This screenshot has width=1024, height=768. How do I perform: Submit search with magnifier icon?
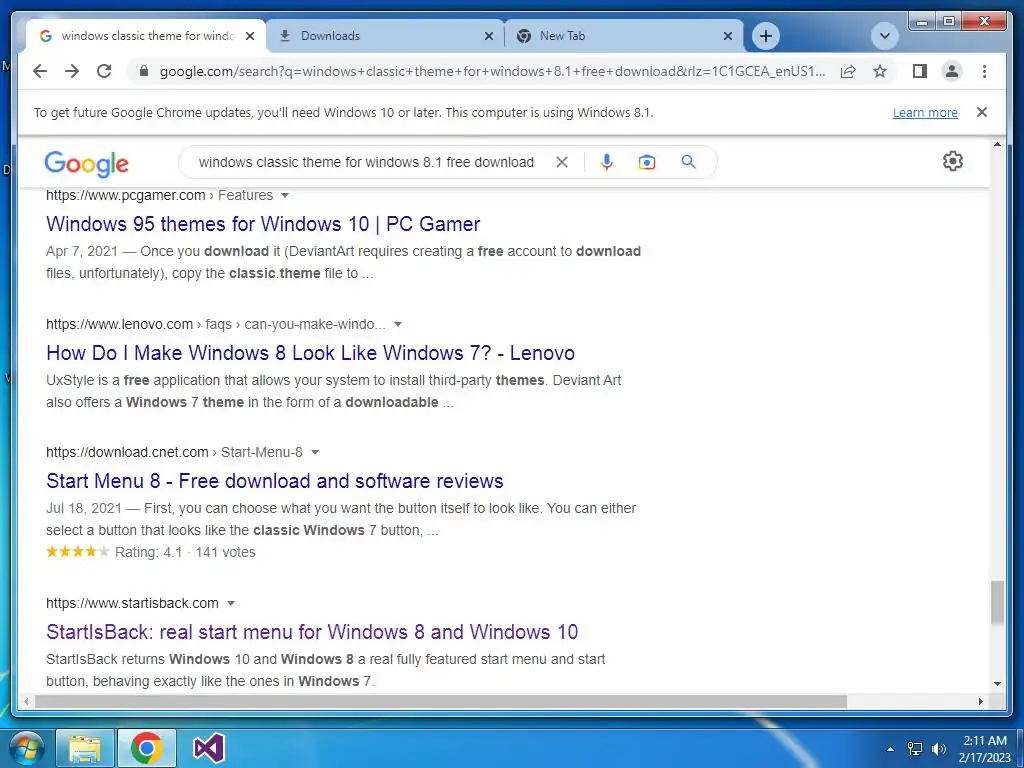[x=688, y=161]
